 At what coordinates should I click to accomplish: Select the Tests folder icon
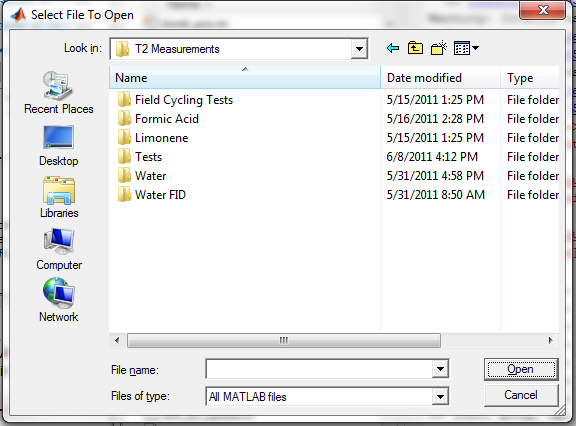click(x=124, y=157)
